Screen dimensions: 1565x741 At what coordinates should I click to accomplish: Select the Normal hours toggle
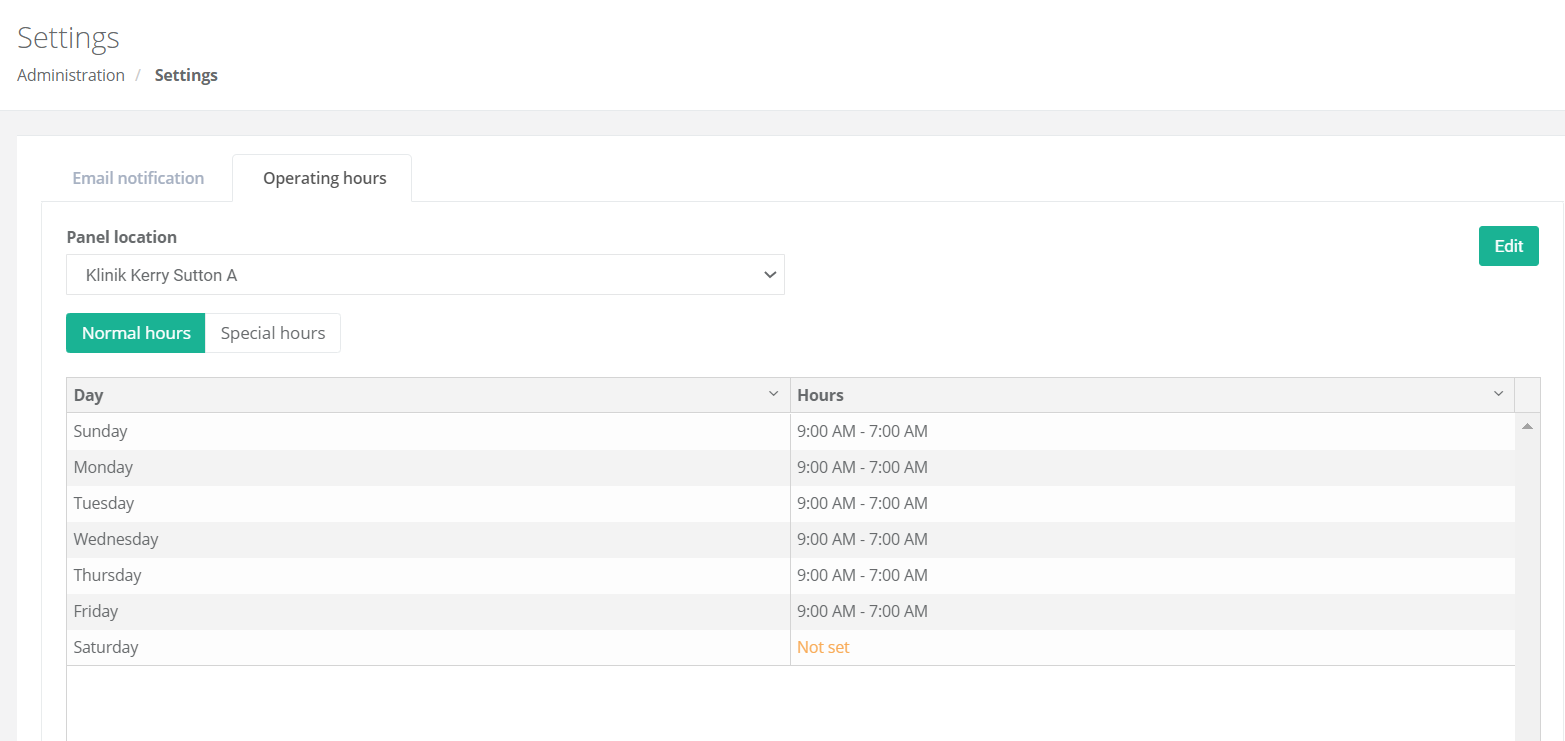(x=136, y=333)
